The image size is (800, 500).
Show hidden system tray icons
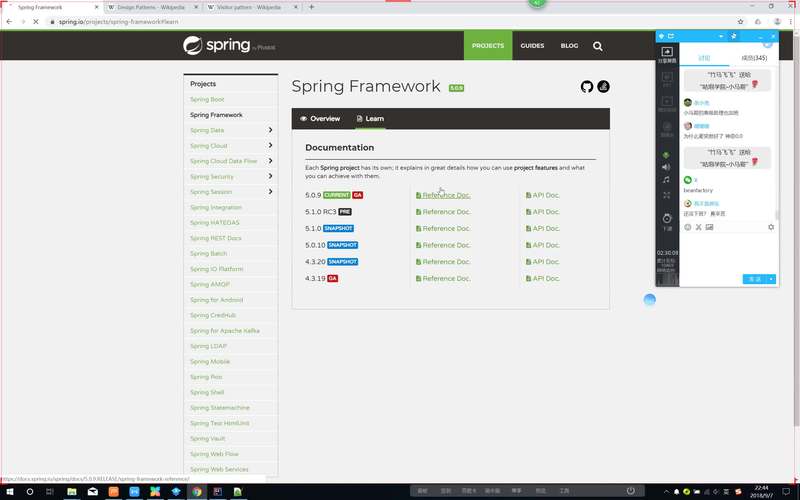[666, 491]
